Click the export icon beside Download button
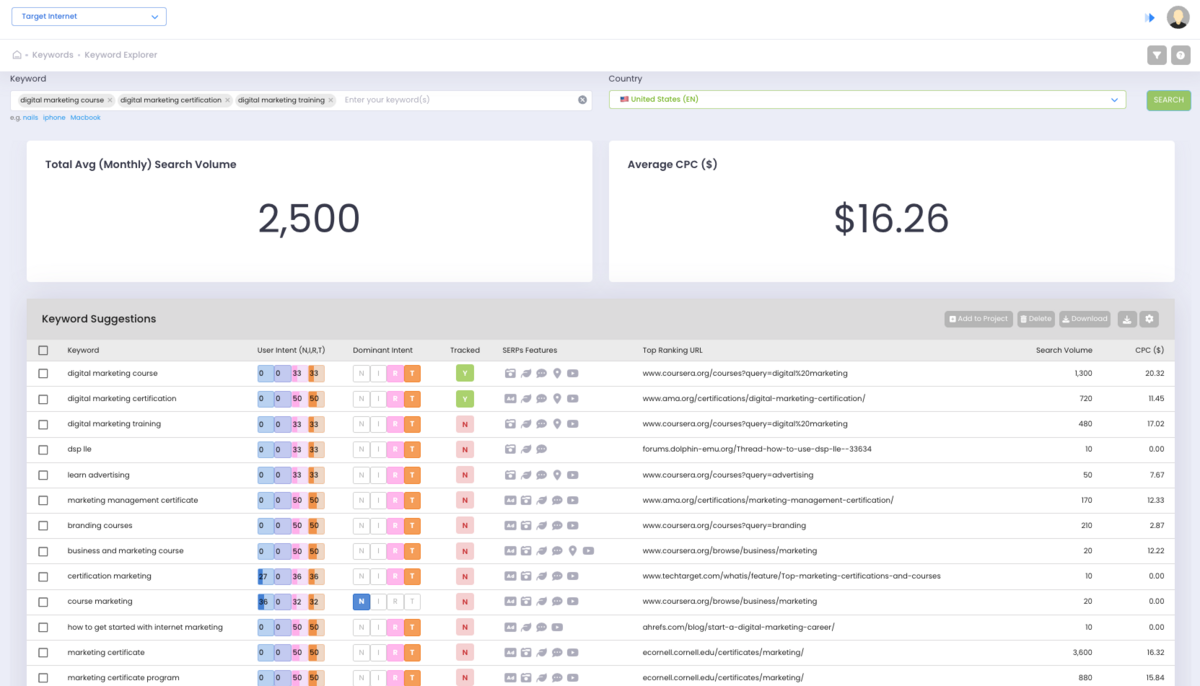 pyautogui.click(x=1127, y=319)
